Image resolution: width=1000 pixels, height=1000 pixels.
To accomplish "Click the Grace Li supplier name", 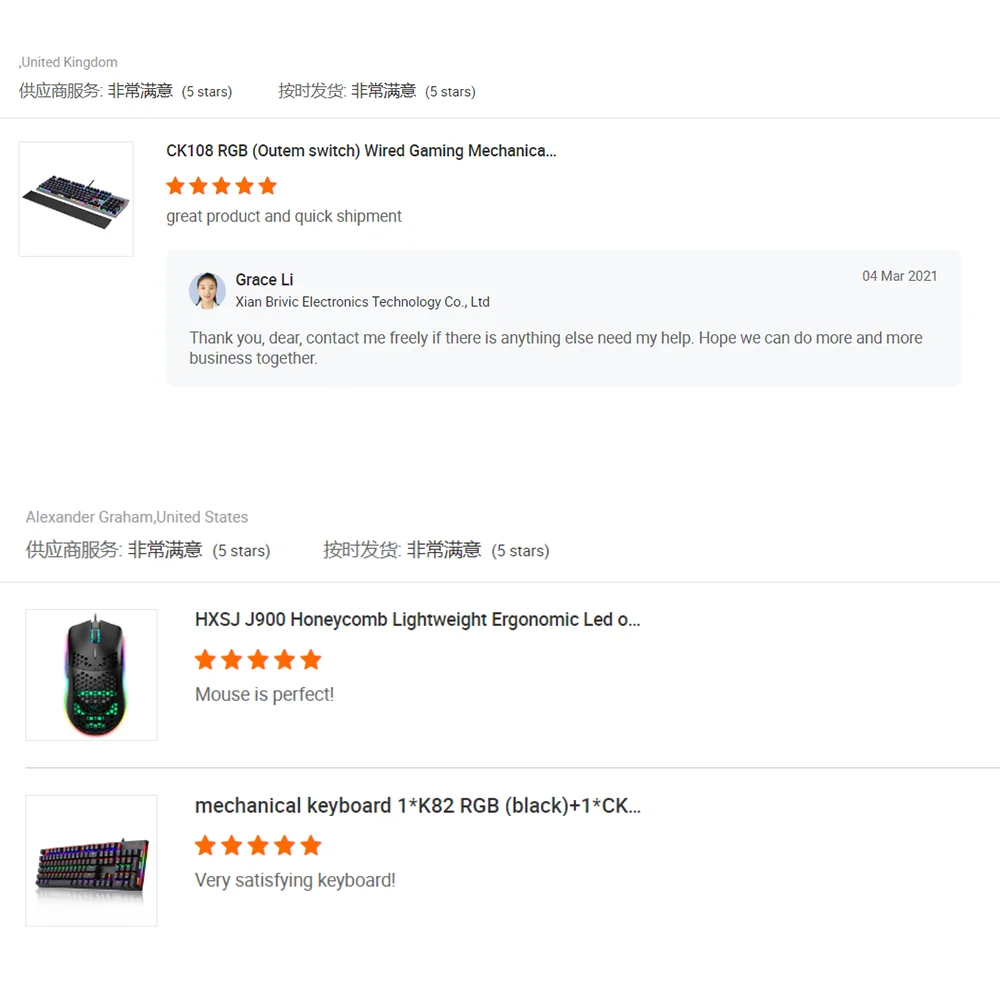I will pyautogui.click(x=264, y=279).
